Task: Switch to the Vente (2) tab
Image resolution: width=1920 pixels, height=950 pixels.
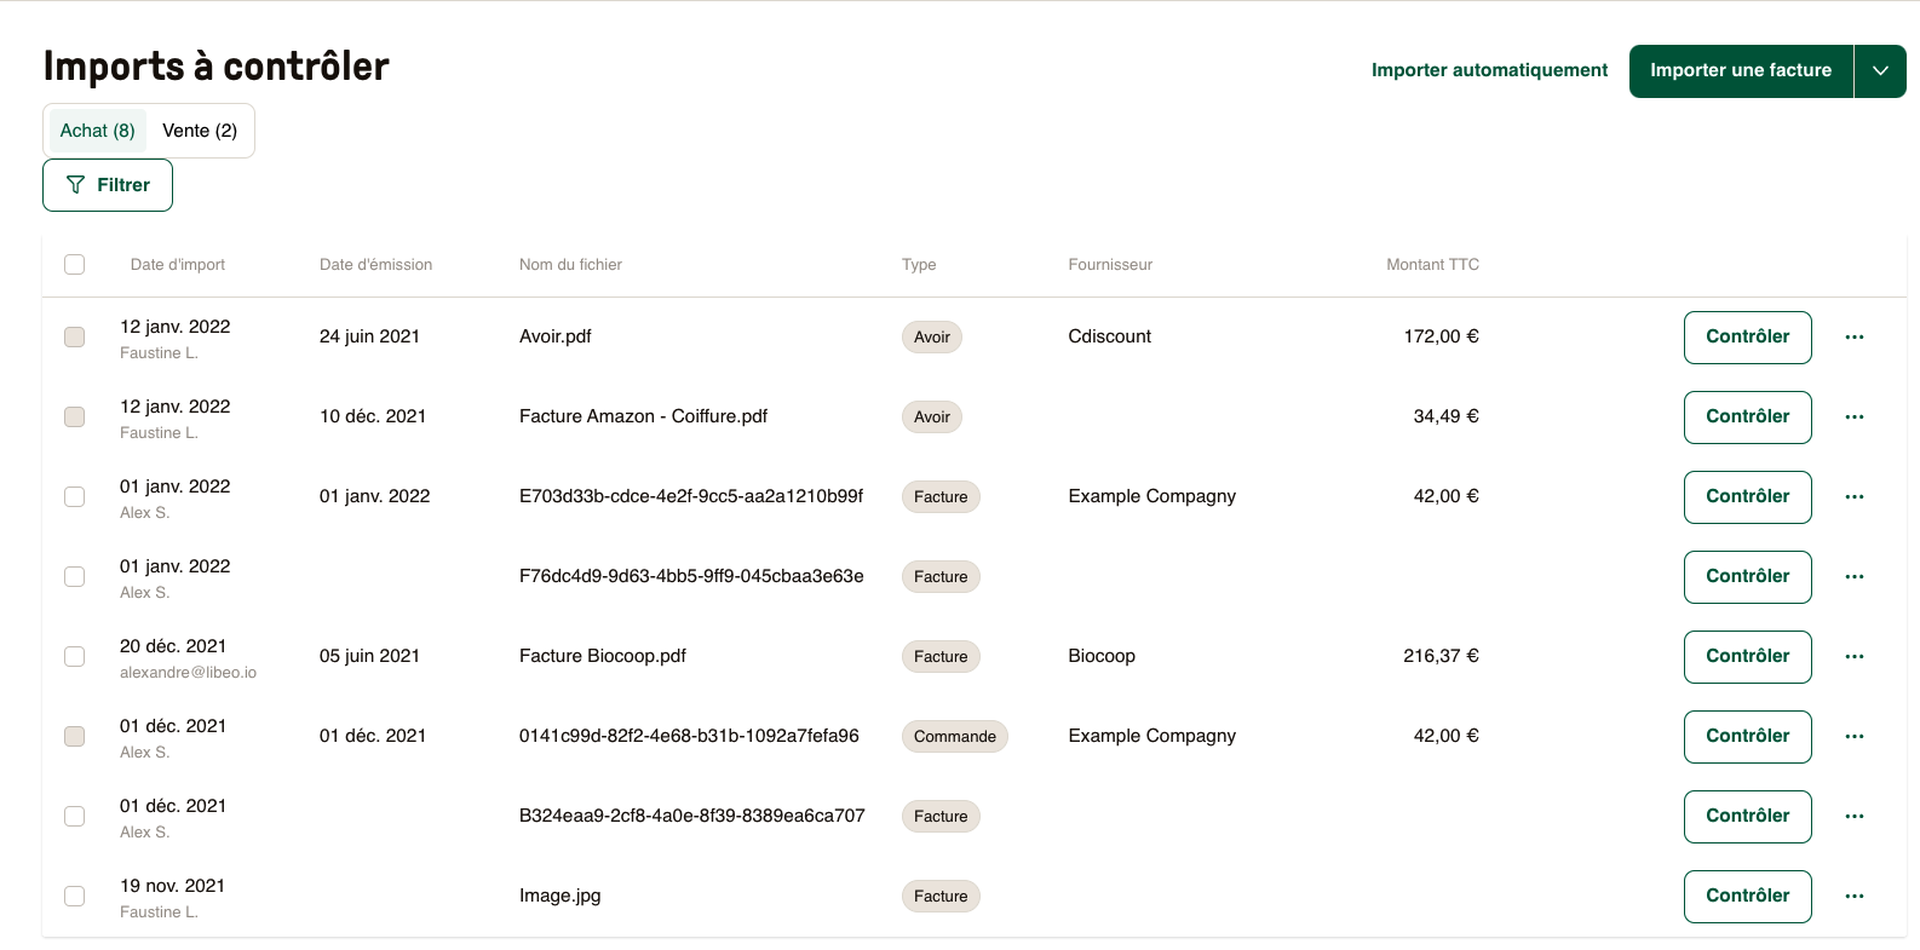Action: (x=200, y=131)
